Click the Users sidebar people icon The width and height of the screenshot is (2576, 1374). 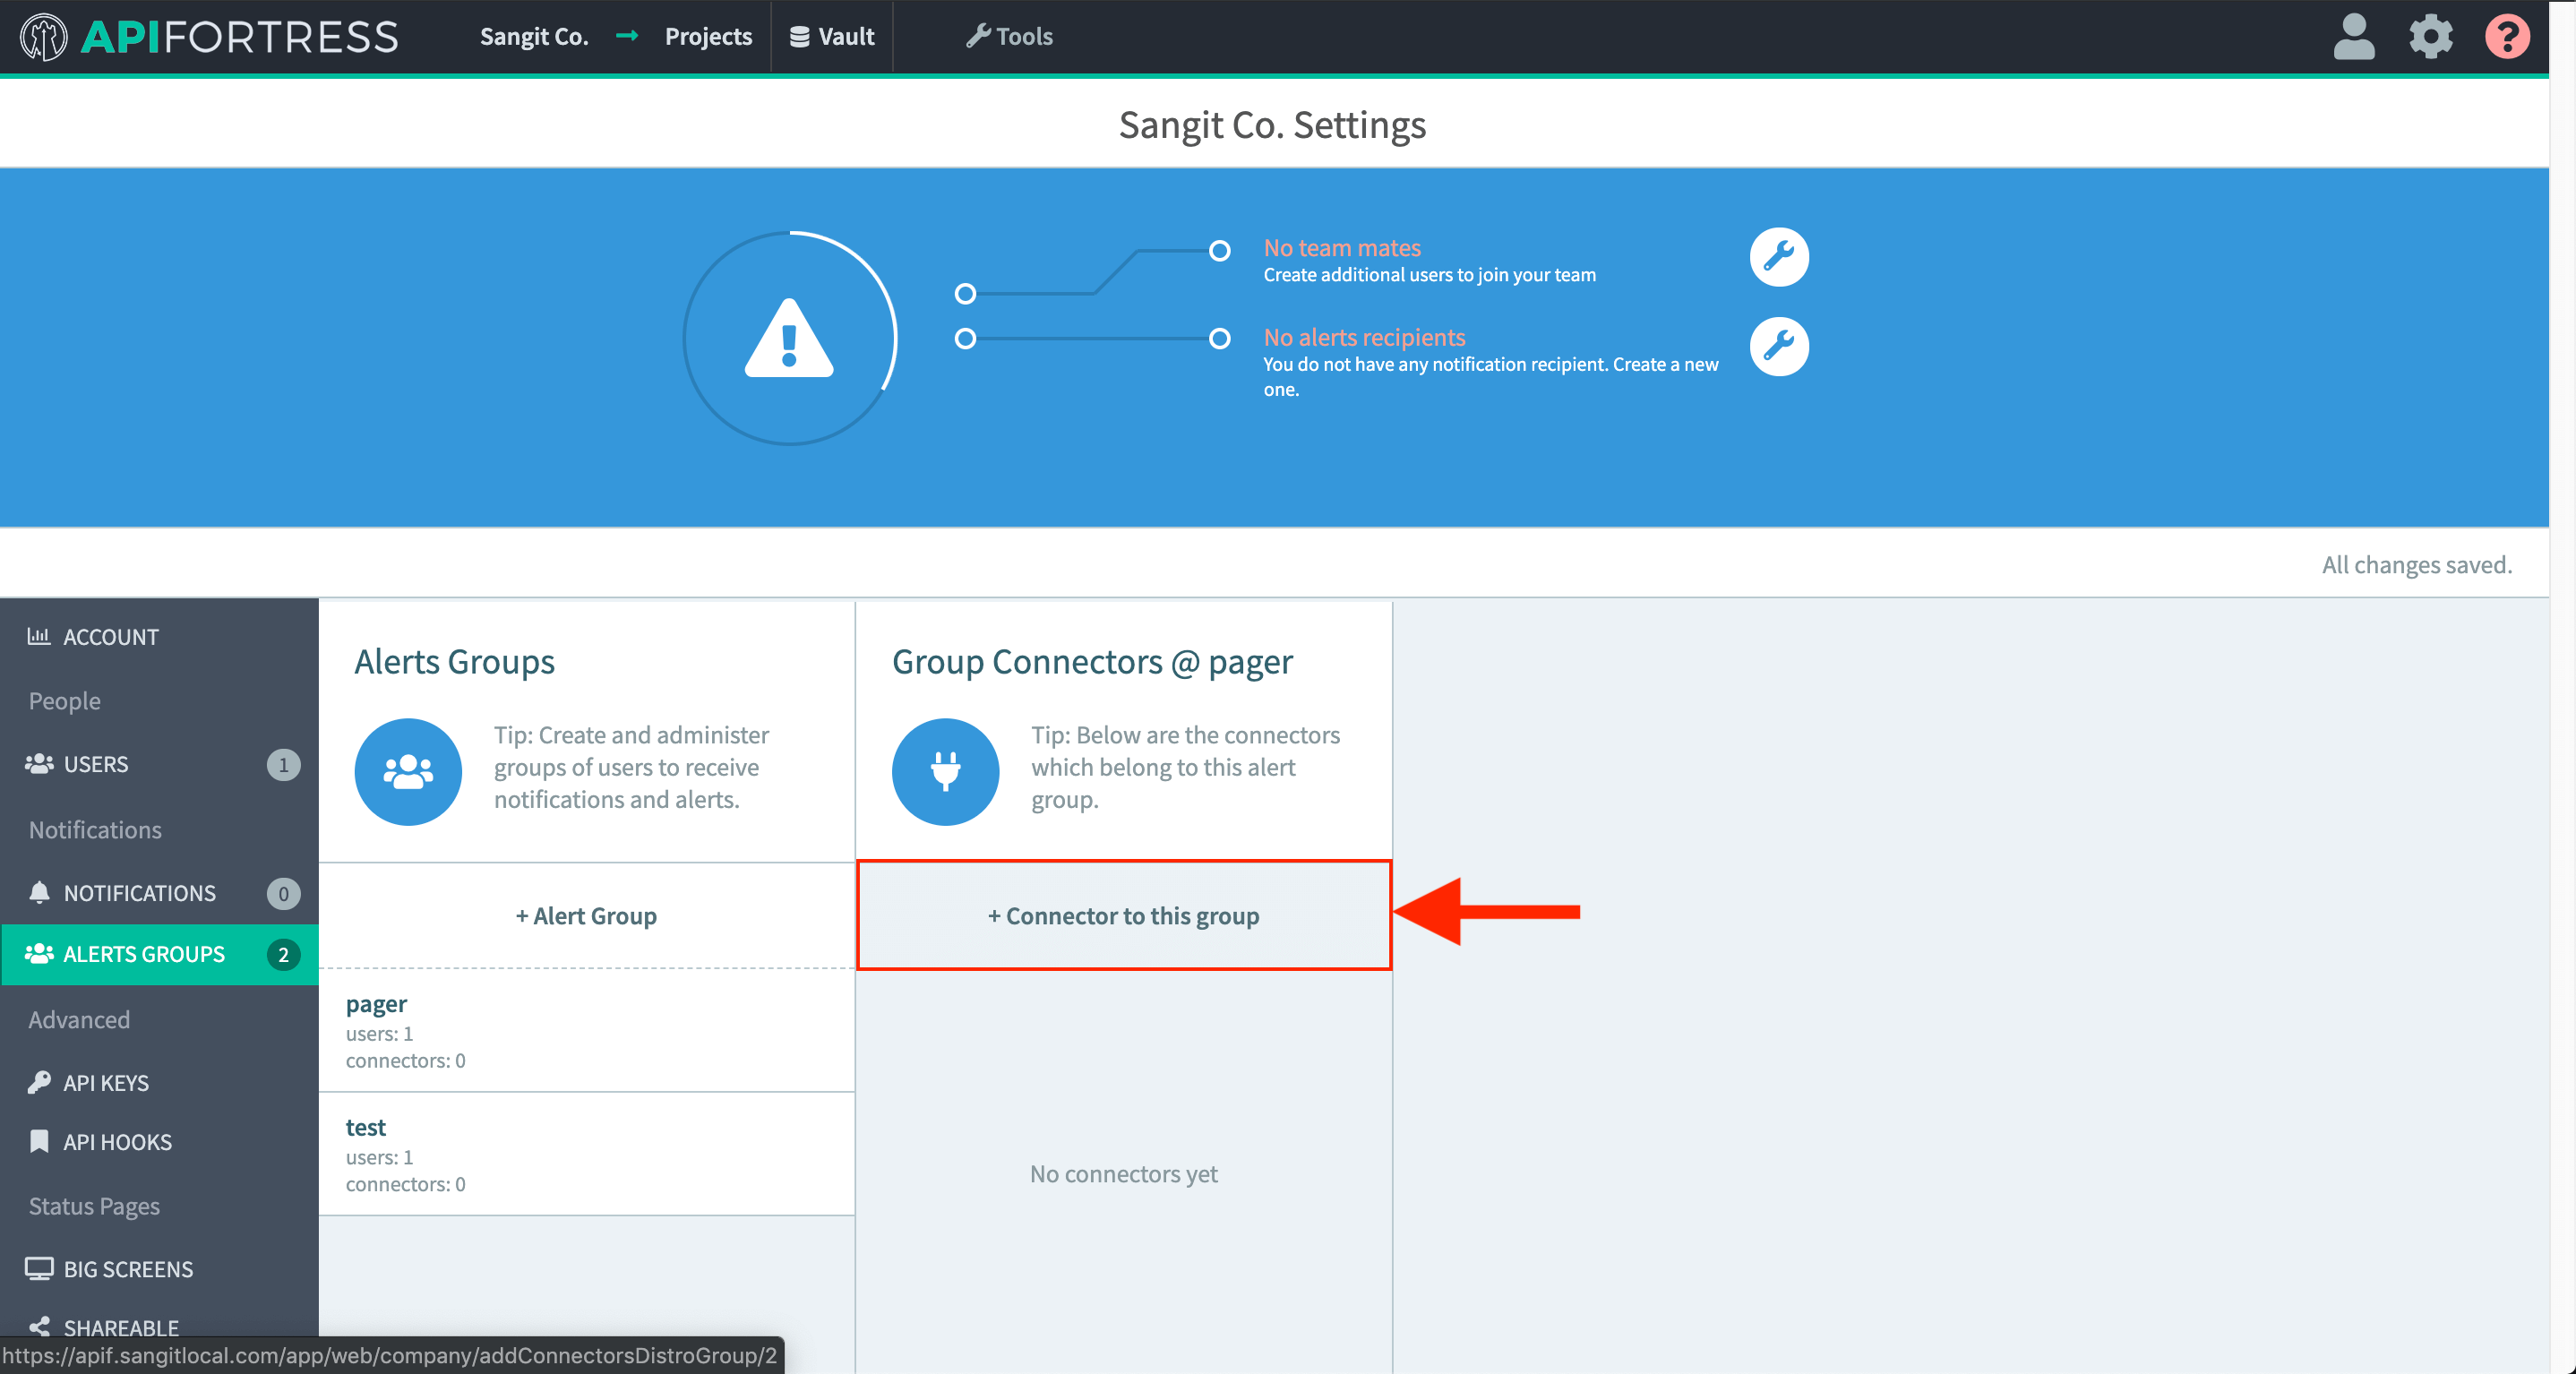click(39, 764)
